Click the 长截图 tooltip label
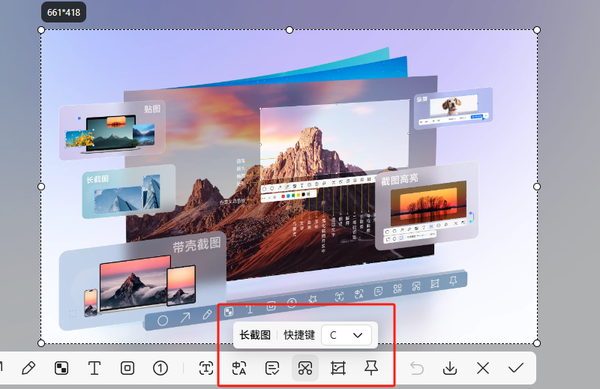The image size is (600, 389). pos(255,335)
